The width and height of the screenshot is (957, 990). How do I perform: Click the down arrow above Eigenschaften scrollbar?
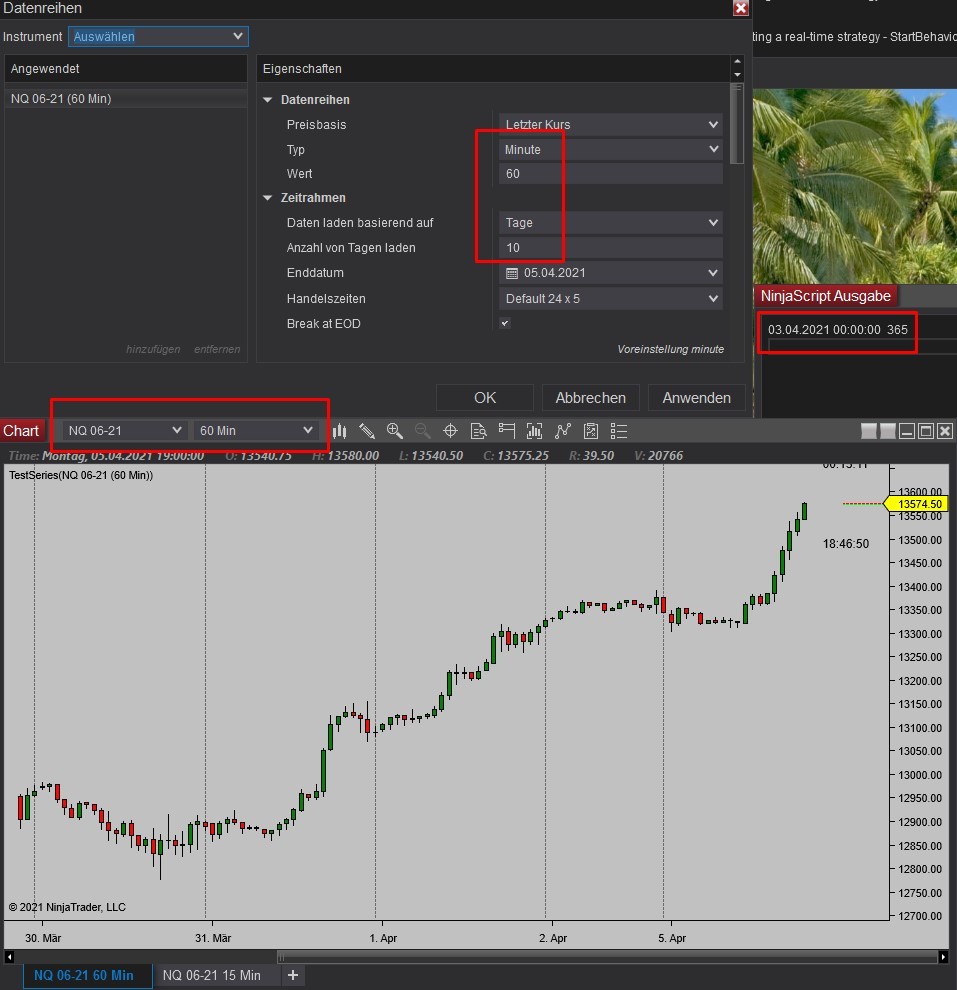point(737,75)
